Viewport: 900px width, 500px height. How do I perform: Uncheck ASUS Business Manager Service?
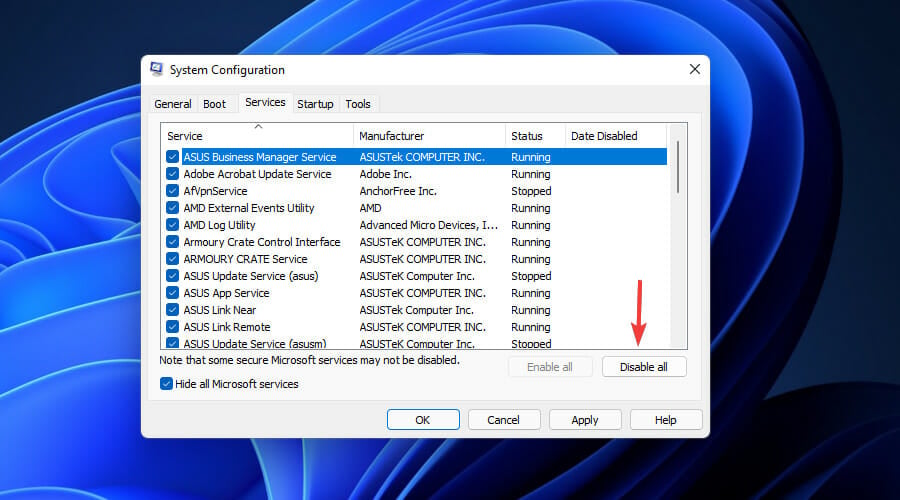pyautogui.click(x=172, y=157)
